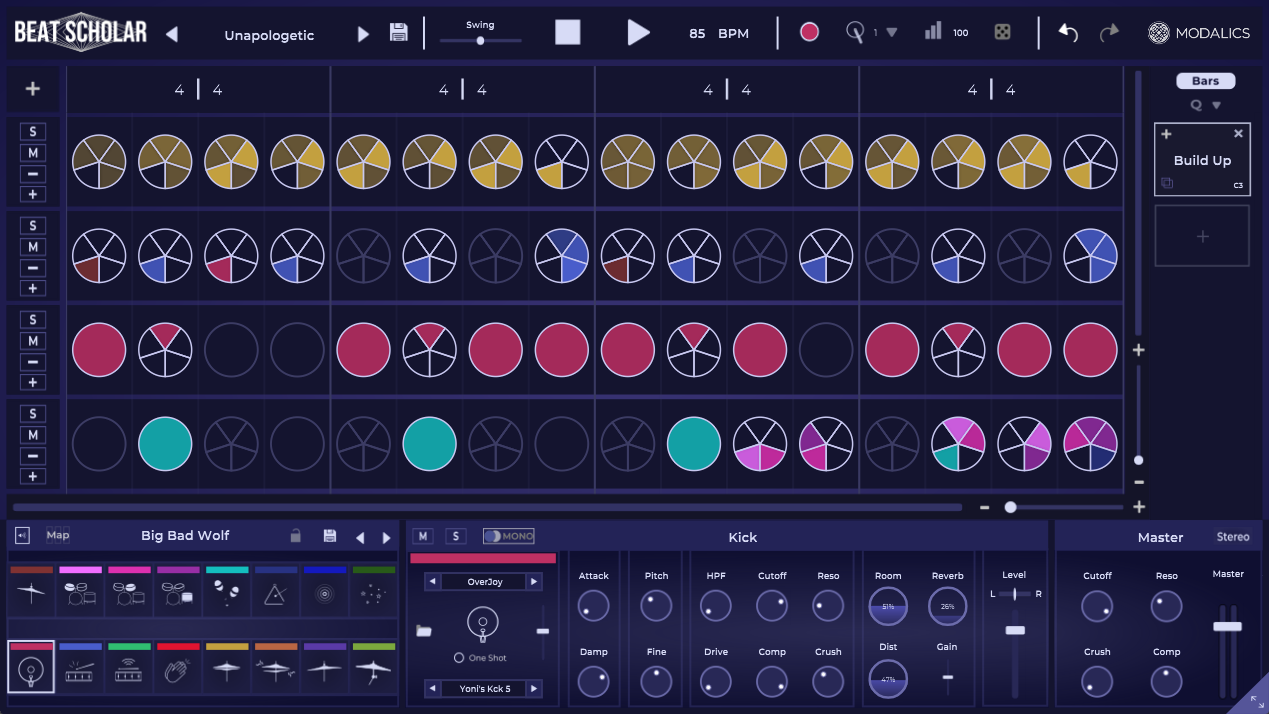
Task: Open the Modalics logo menu
Action: [1199, 33]
